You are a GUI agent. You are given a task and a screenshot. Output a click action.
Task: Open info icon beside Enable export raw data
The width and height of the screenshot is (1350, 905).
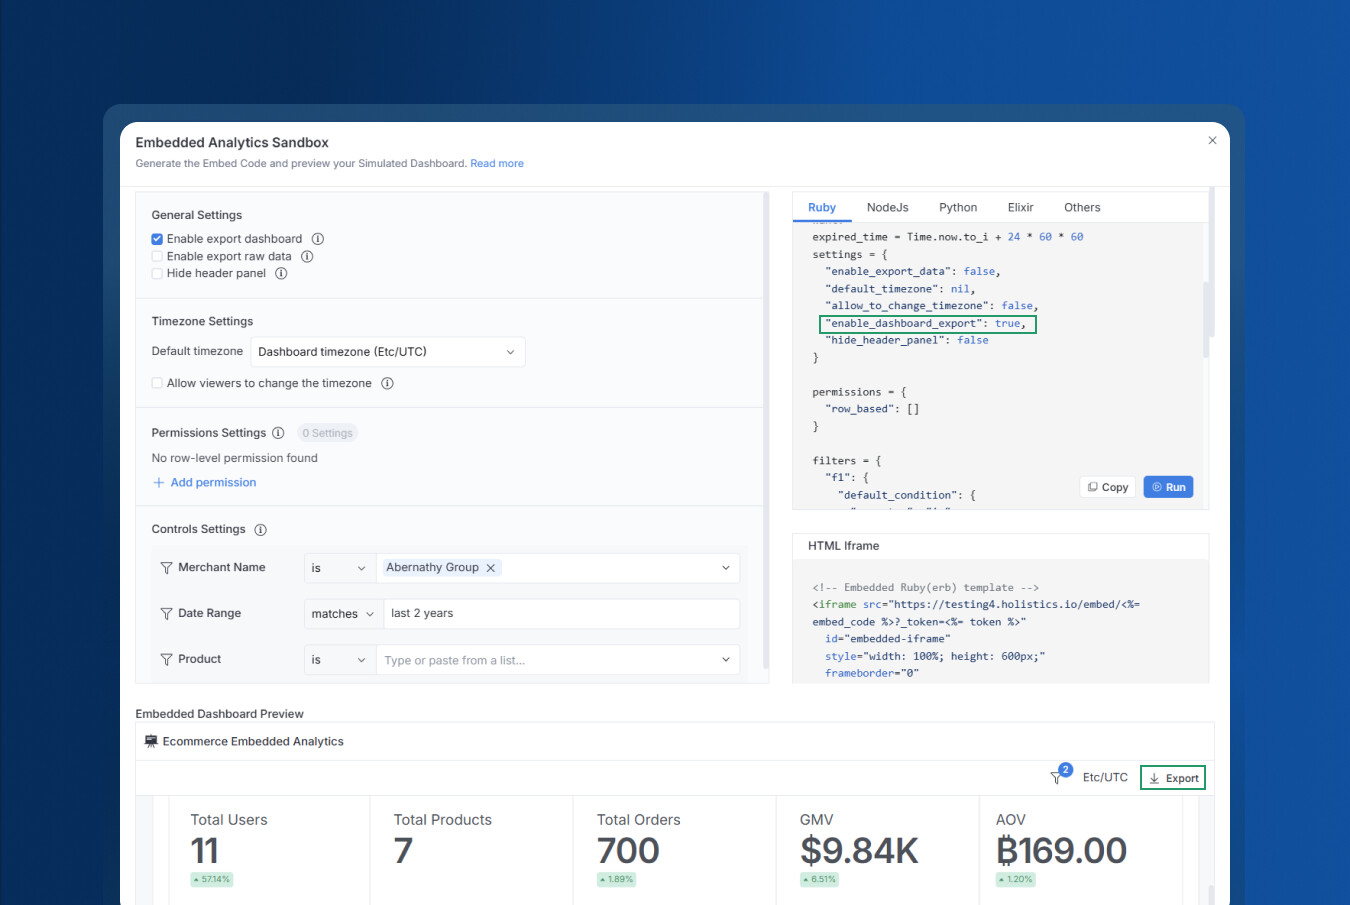click(307, 256)
